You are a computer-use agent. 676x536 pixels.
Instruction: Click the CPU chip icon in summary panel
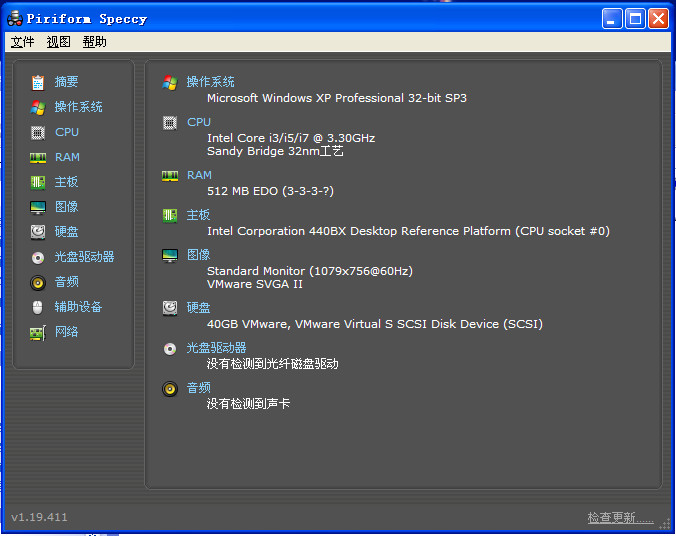(x=170, y=123)
